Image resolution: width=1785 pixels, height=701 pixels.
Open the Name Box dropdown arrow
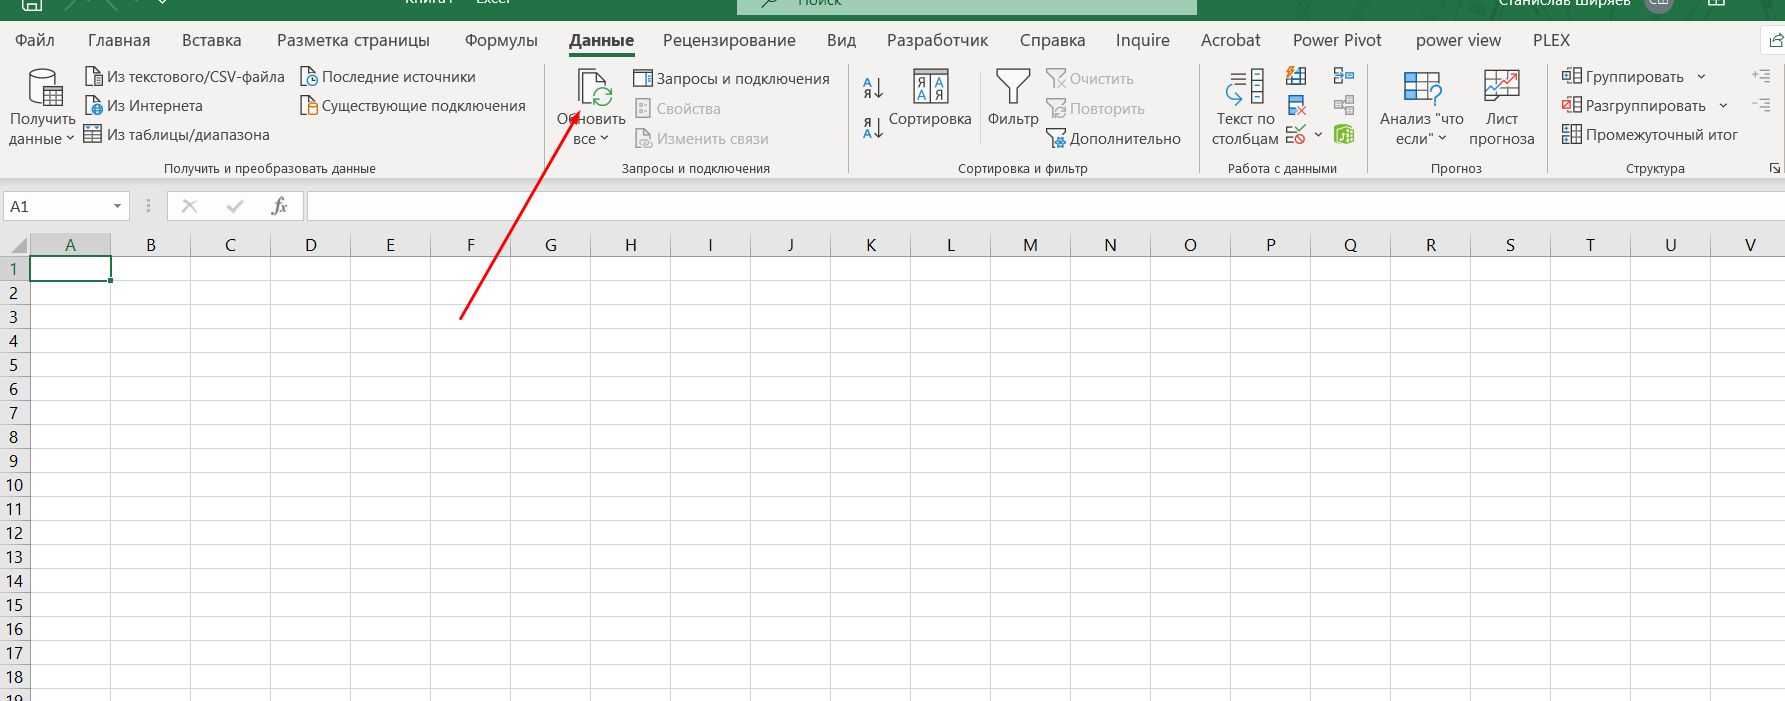117,206
